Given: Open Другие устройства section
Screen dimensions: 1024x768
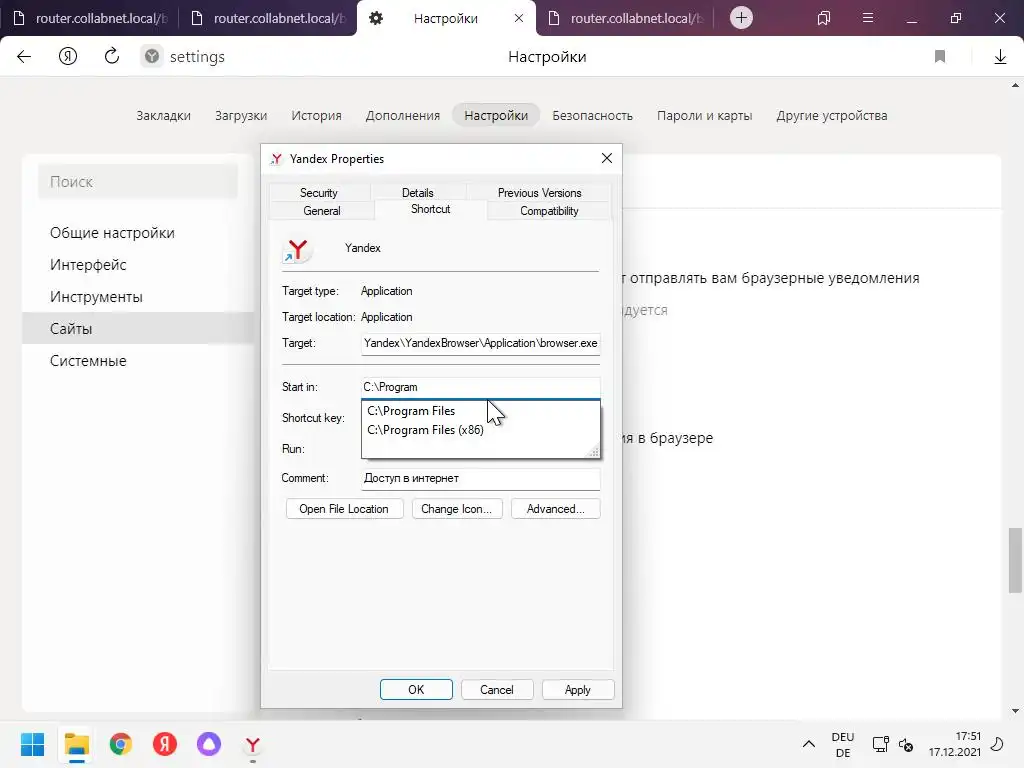Looking at the screenshot, I should point(831,116).
